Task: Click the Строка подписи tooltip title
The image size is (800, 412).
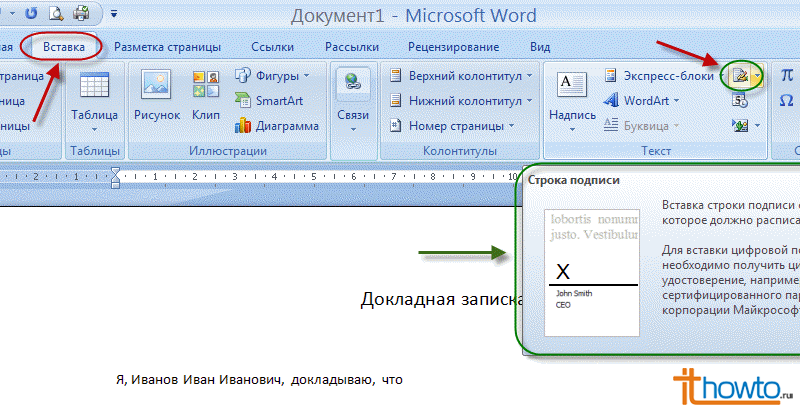Action: click(573, 181)
